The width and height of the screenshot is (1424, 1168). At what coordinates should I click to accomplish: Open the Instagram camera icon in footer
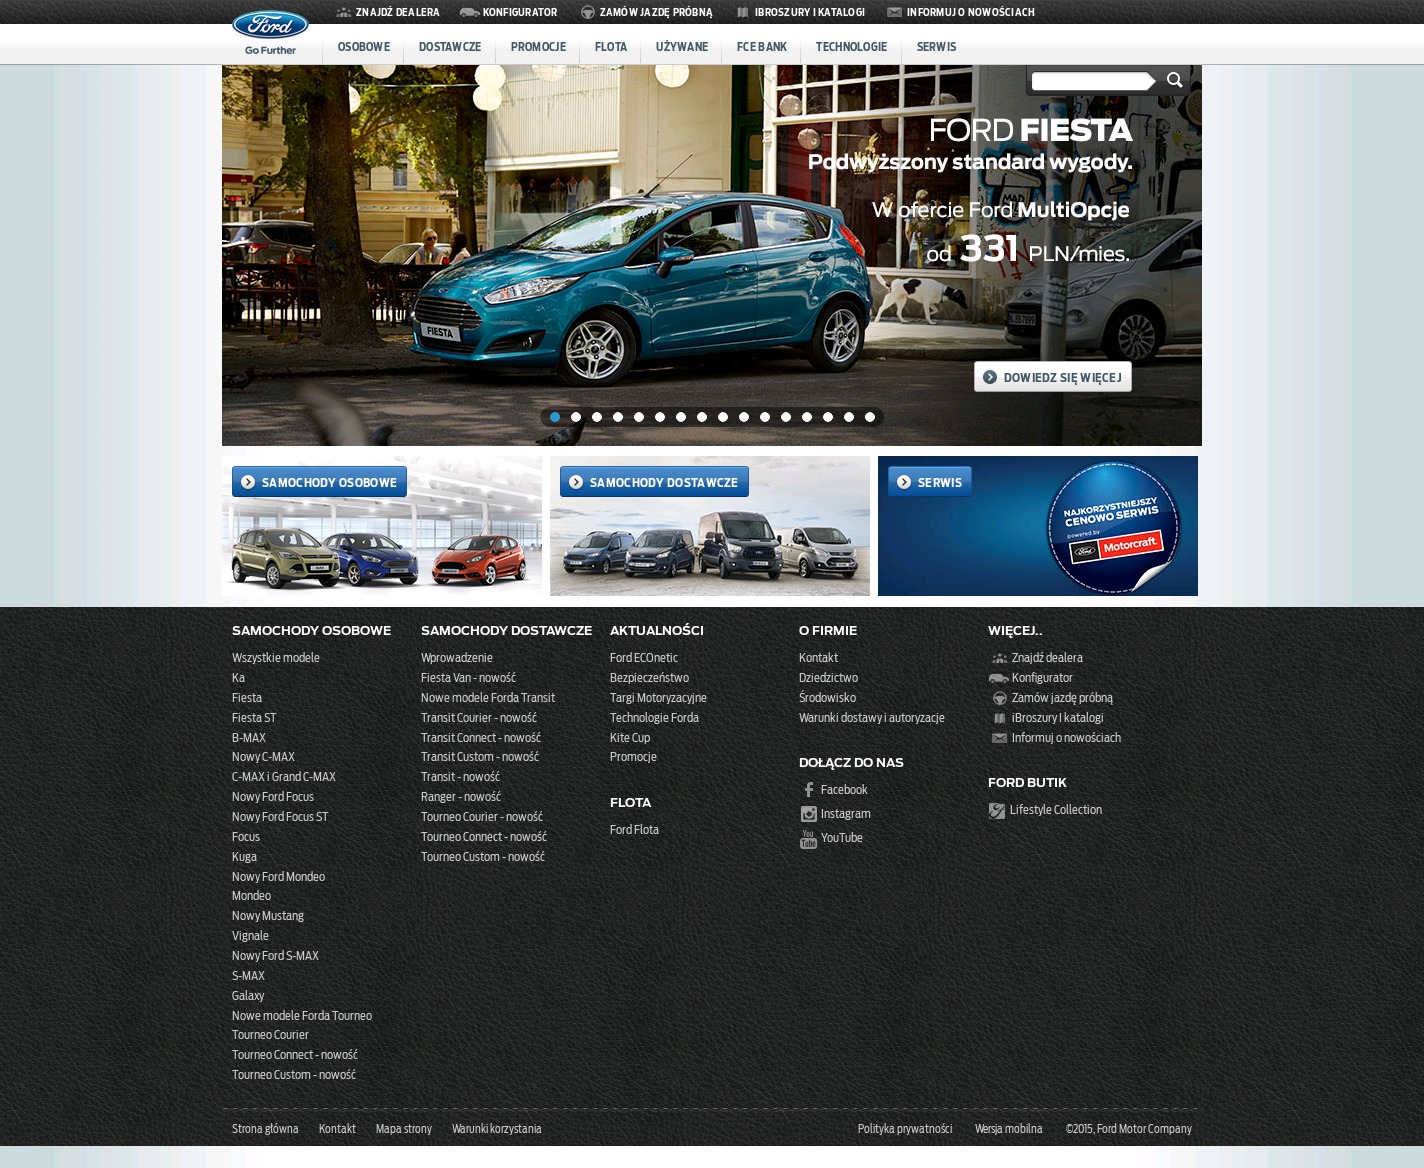tap(808, 814)
